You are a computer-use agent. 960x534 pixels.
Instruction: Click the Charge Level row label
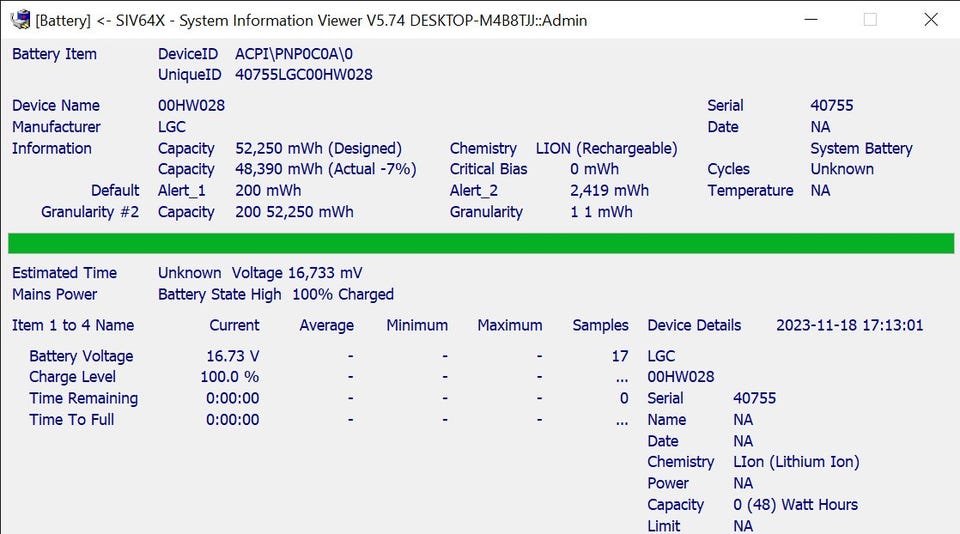(72, 377)
